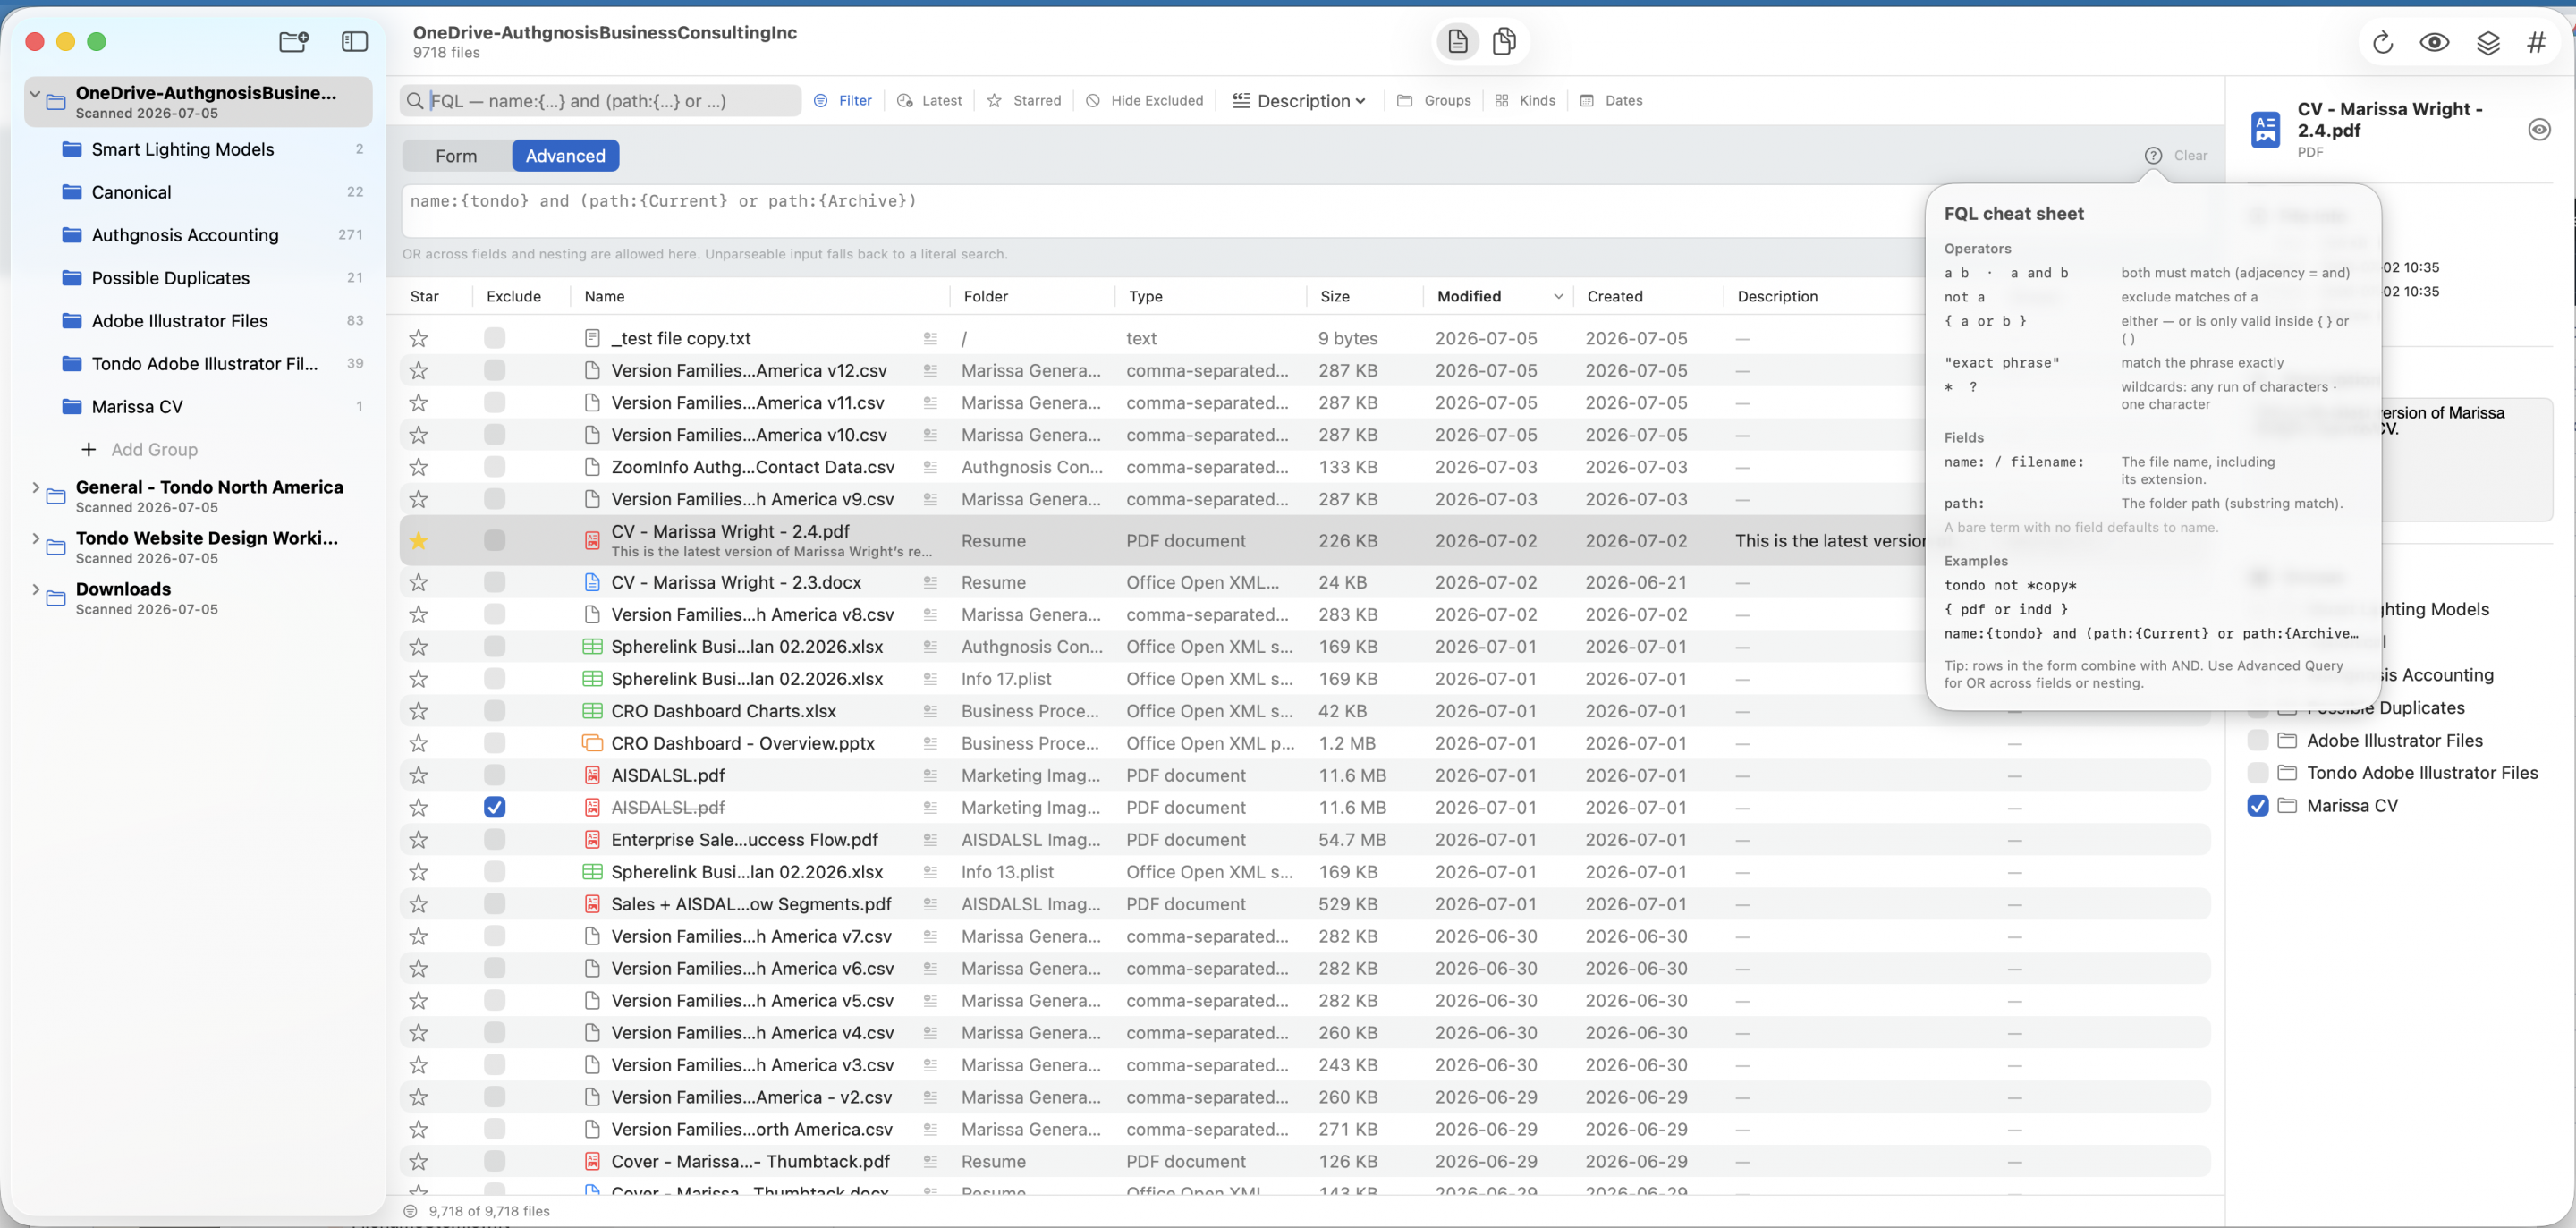Click the PDF icon of Enterprise Sale...uccess Flow.pdf
The height and width of the screenshot is (1228, 2576).
click(592, 839)
